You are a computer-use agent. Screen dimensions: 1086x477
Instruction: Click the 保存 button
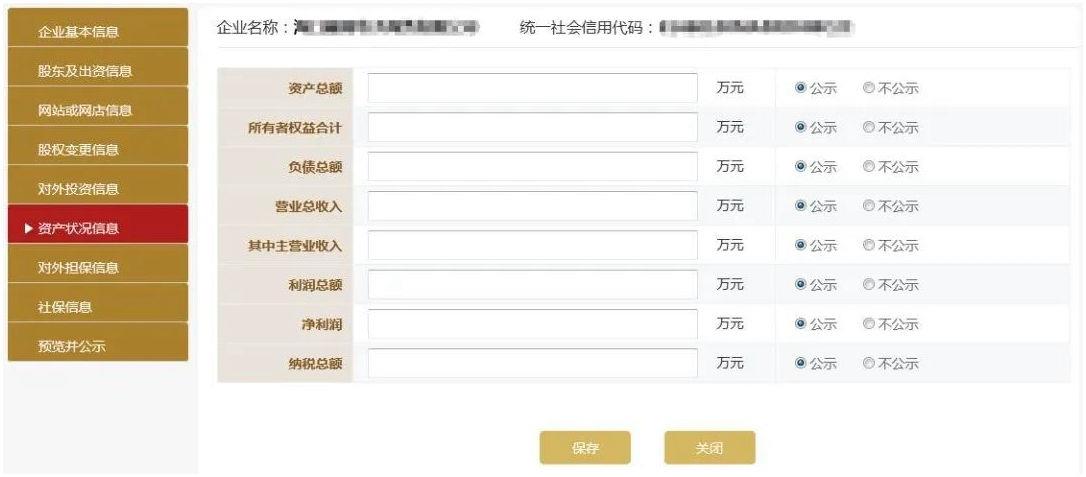[585, 448]
